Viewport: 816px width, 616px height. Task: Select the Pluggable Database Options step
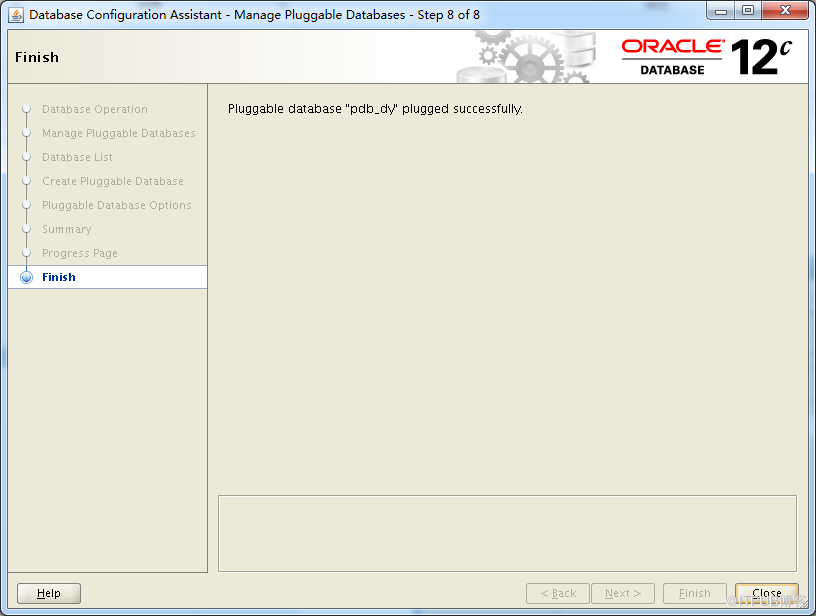(x=117, y=205)
